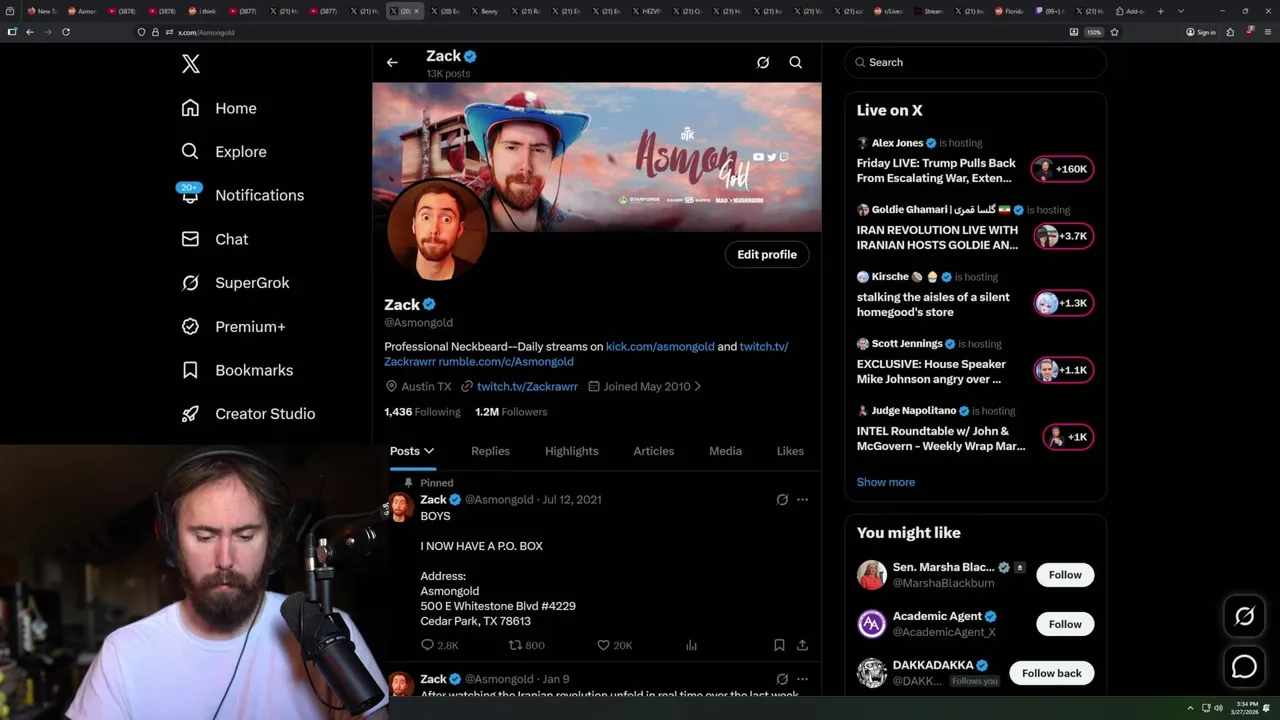Reload the page in browser toolbar
Viewport: 1280px width, 720px height.
click(x=66, y=32)
